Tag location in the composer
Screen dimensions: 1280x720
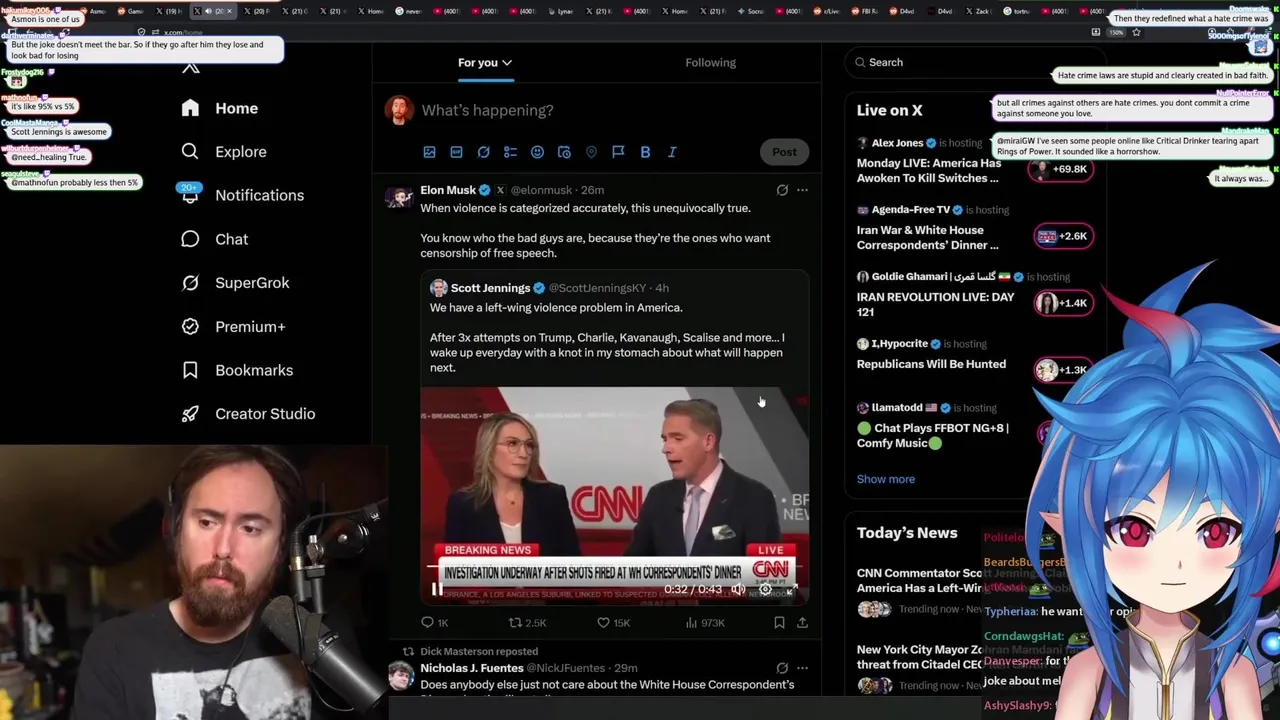[x=591, y=152]
